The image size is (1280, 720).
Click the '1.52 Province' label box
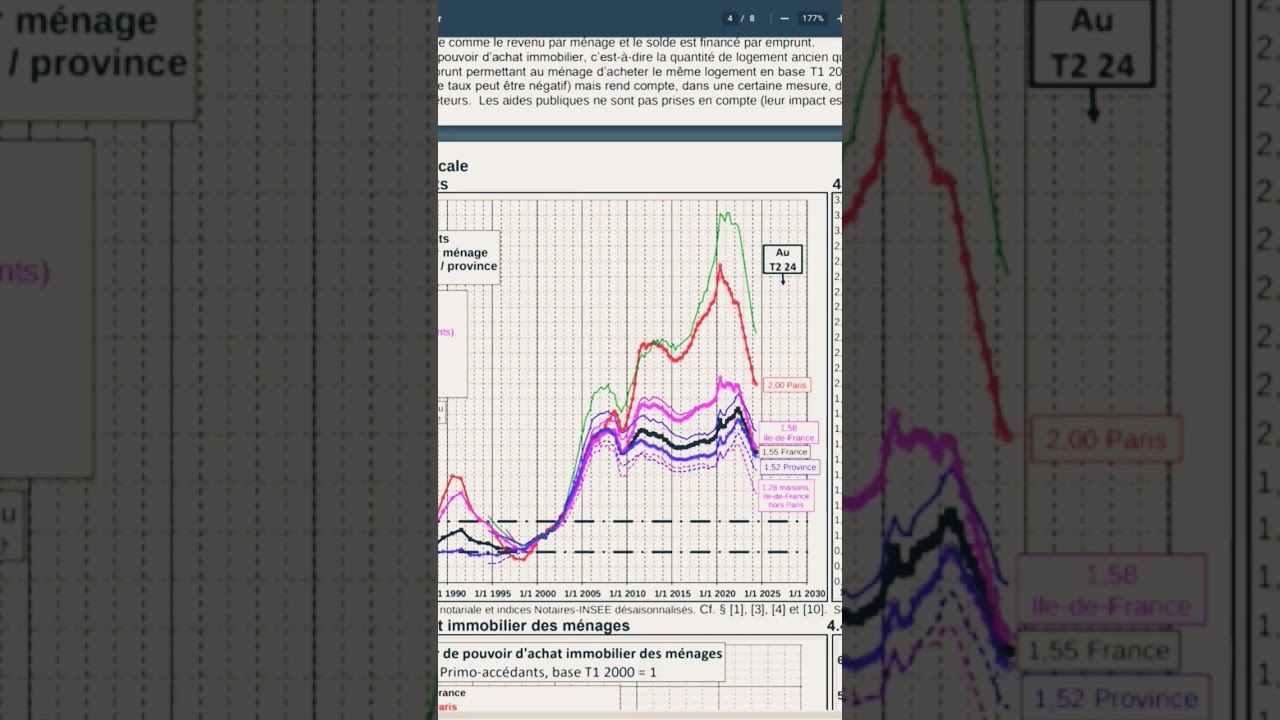click(x=789, y=467)
